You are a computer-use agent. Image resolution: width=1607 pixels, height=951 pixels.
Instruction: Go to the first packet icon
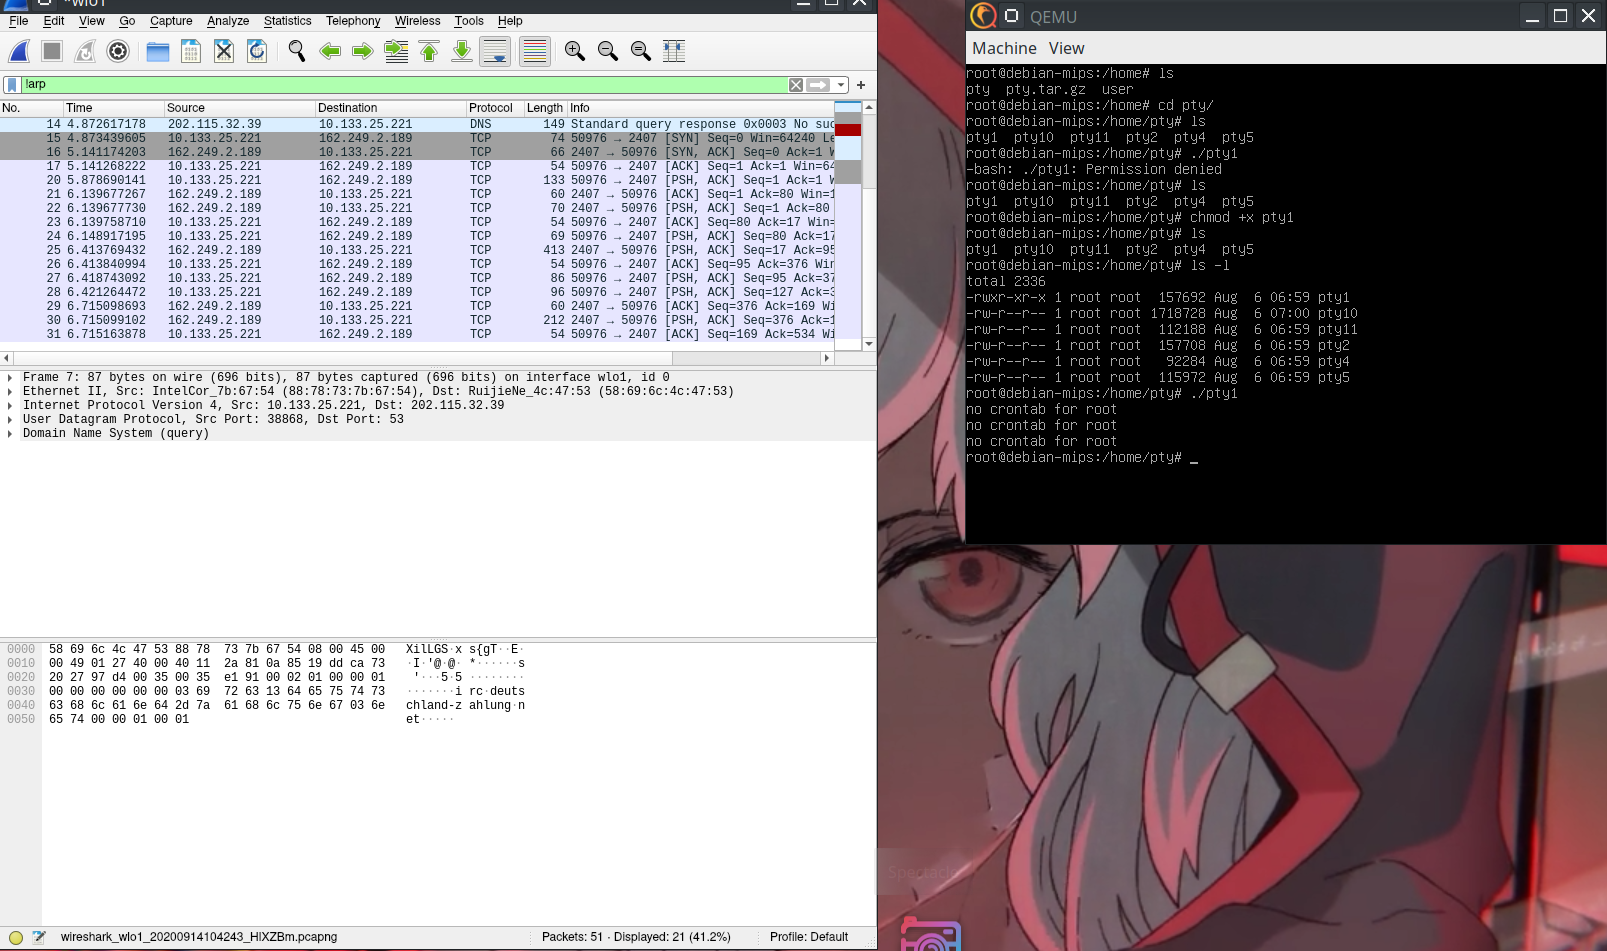[x=429, y=51]
